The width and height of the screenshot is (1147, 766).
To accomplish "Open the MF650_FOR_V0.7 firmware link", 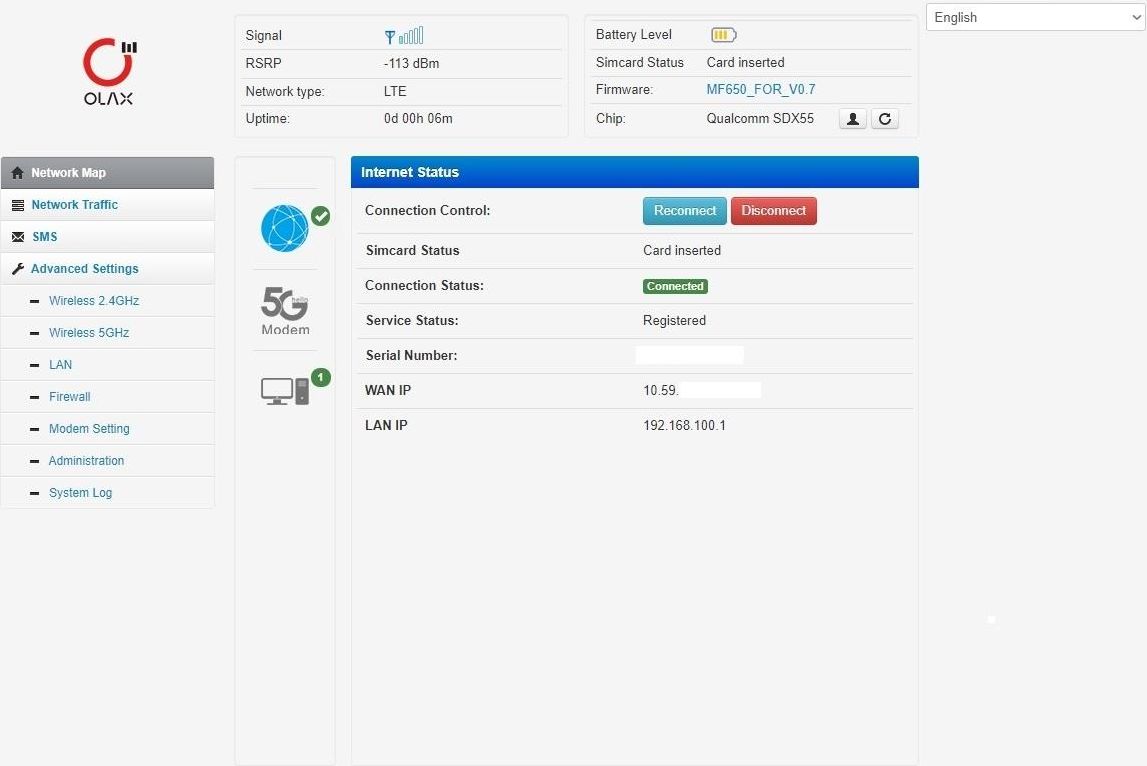I will click(x=761, y=89).
